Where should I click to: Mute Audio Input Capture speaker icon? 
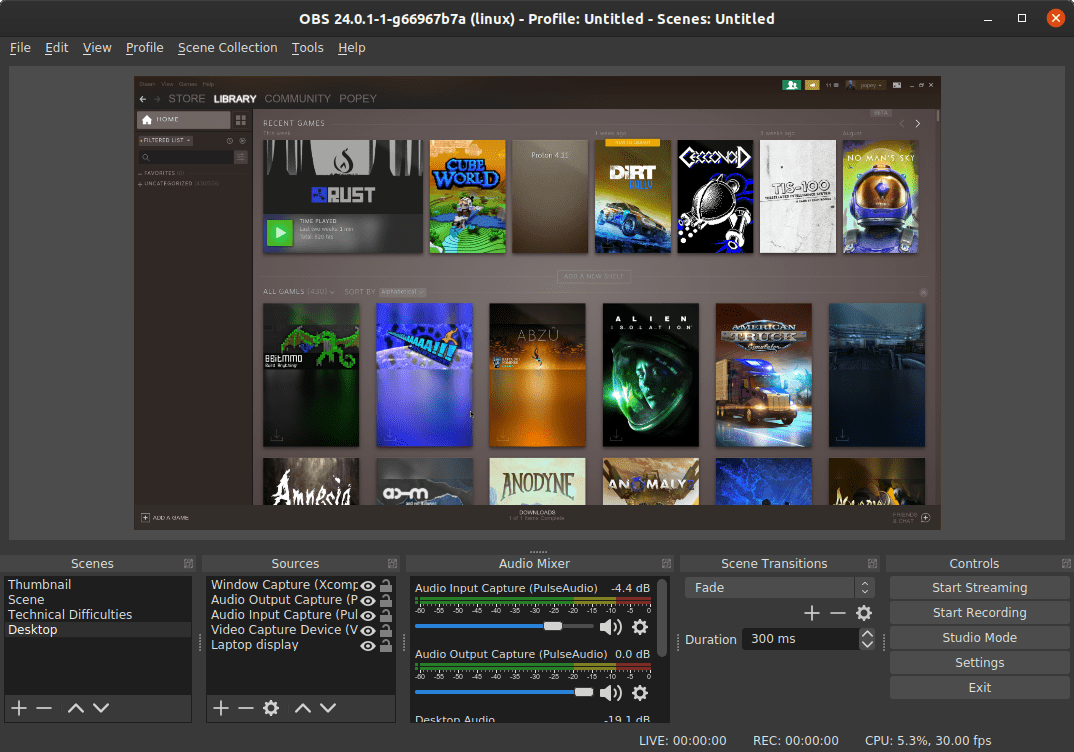click(x=610, y=627)
